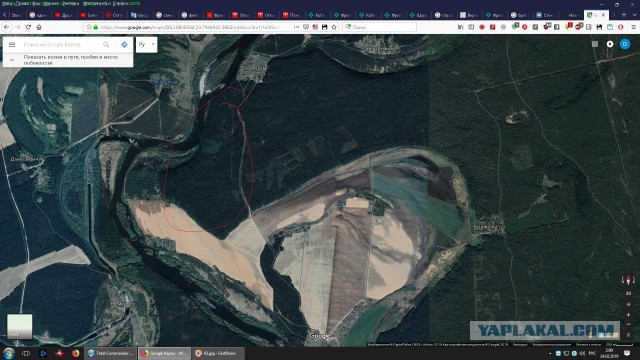
Task: Click the clock and date in system tray
Action: (x=609, y=353)
